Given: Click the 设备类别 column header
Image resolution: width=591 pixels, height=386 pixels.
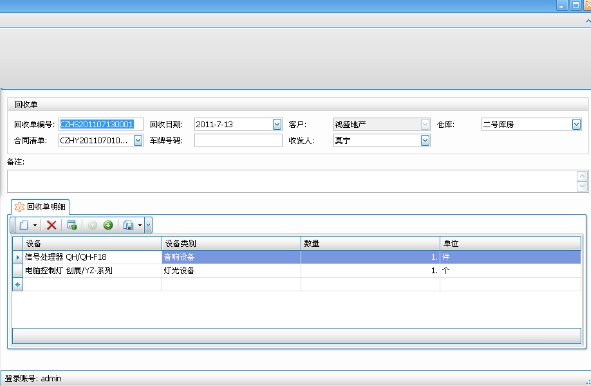Looking at the screenshot, I should coord(231,244).
